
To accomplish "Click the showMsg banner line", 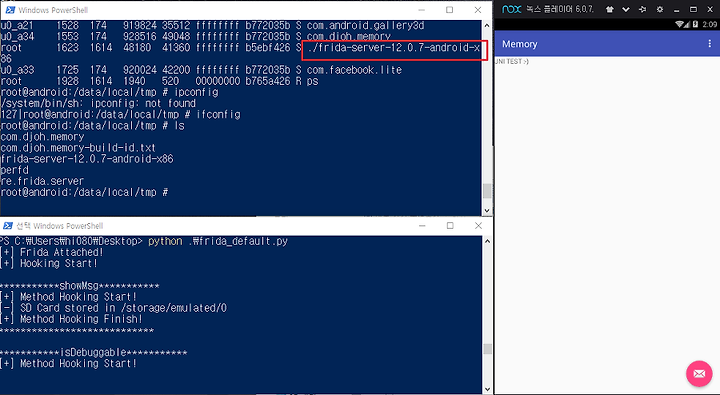I will tap(79, 286).
